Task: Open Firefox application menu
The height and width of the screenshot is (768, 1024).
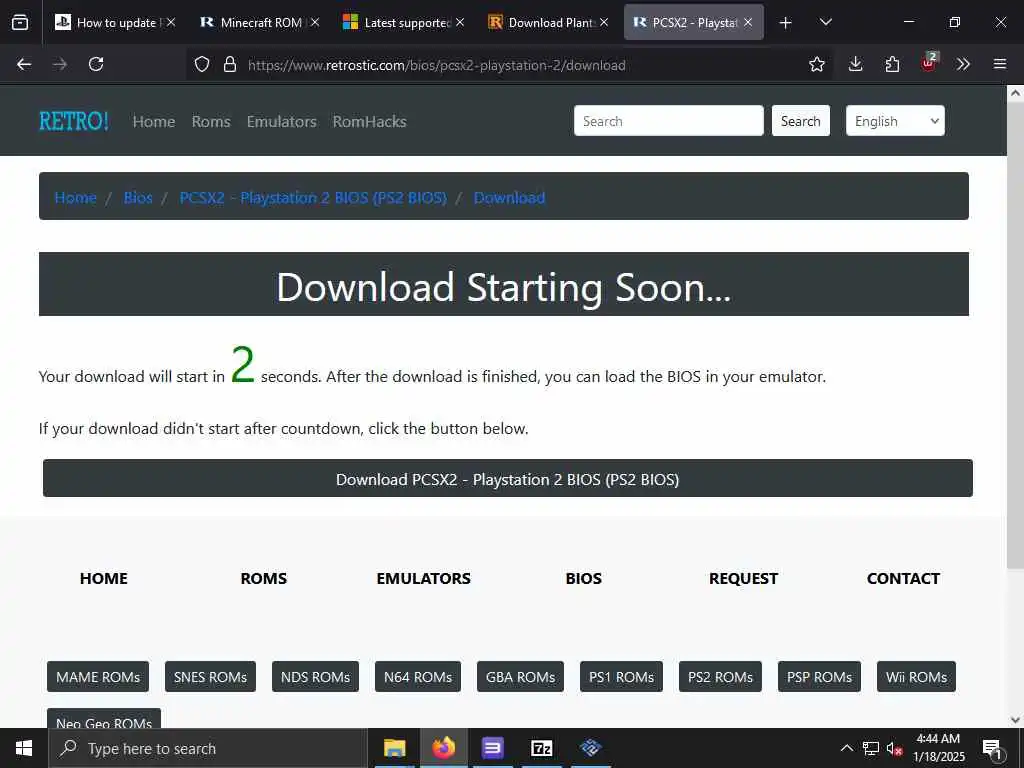Action: tap(1000, 64)
